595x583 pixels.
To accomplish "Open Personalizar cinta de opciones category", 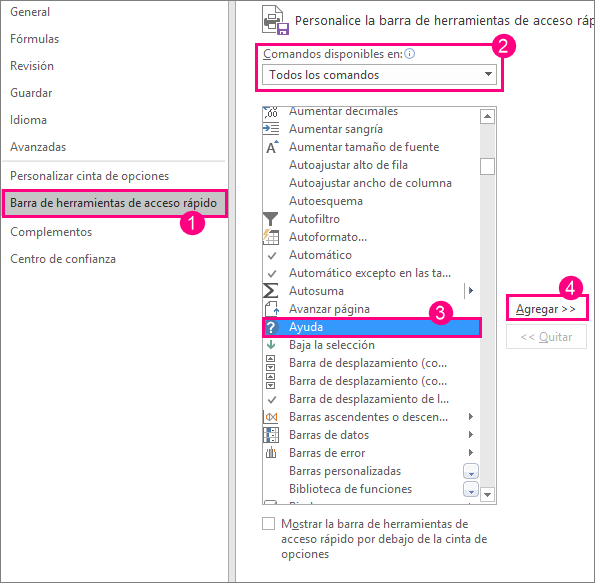I will (x=90, y=176).
